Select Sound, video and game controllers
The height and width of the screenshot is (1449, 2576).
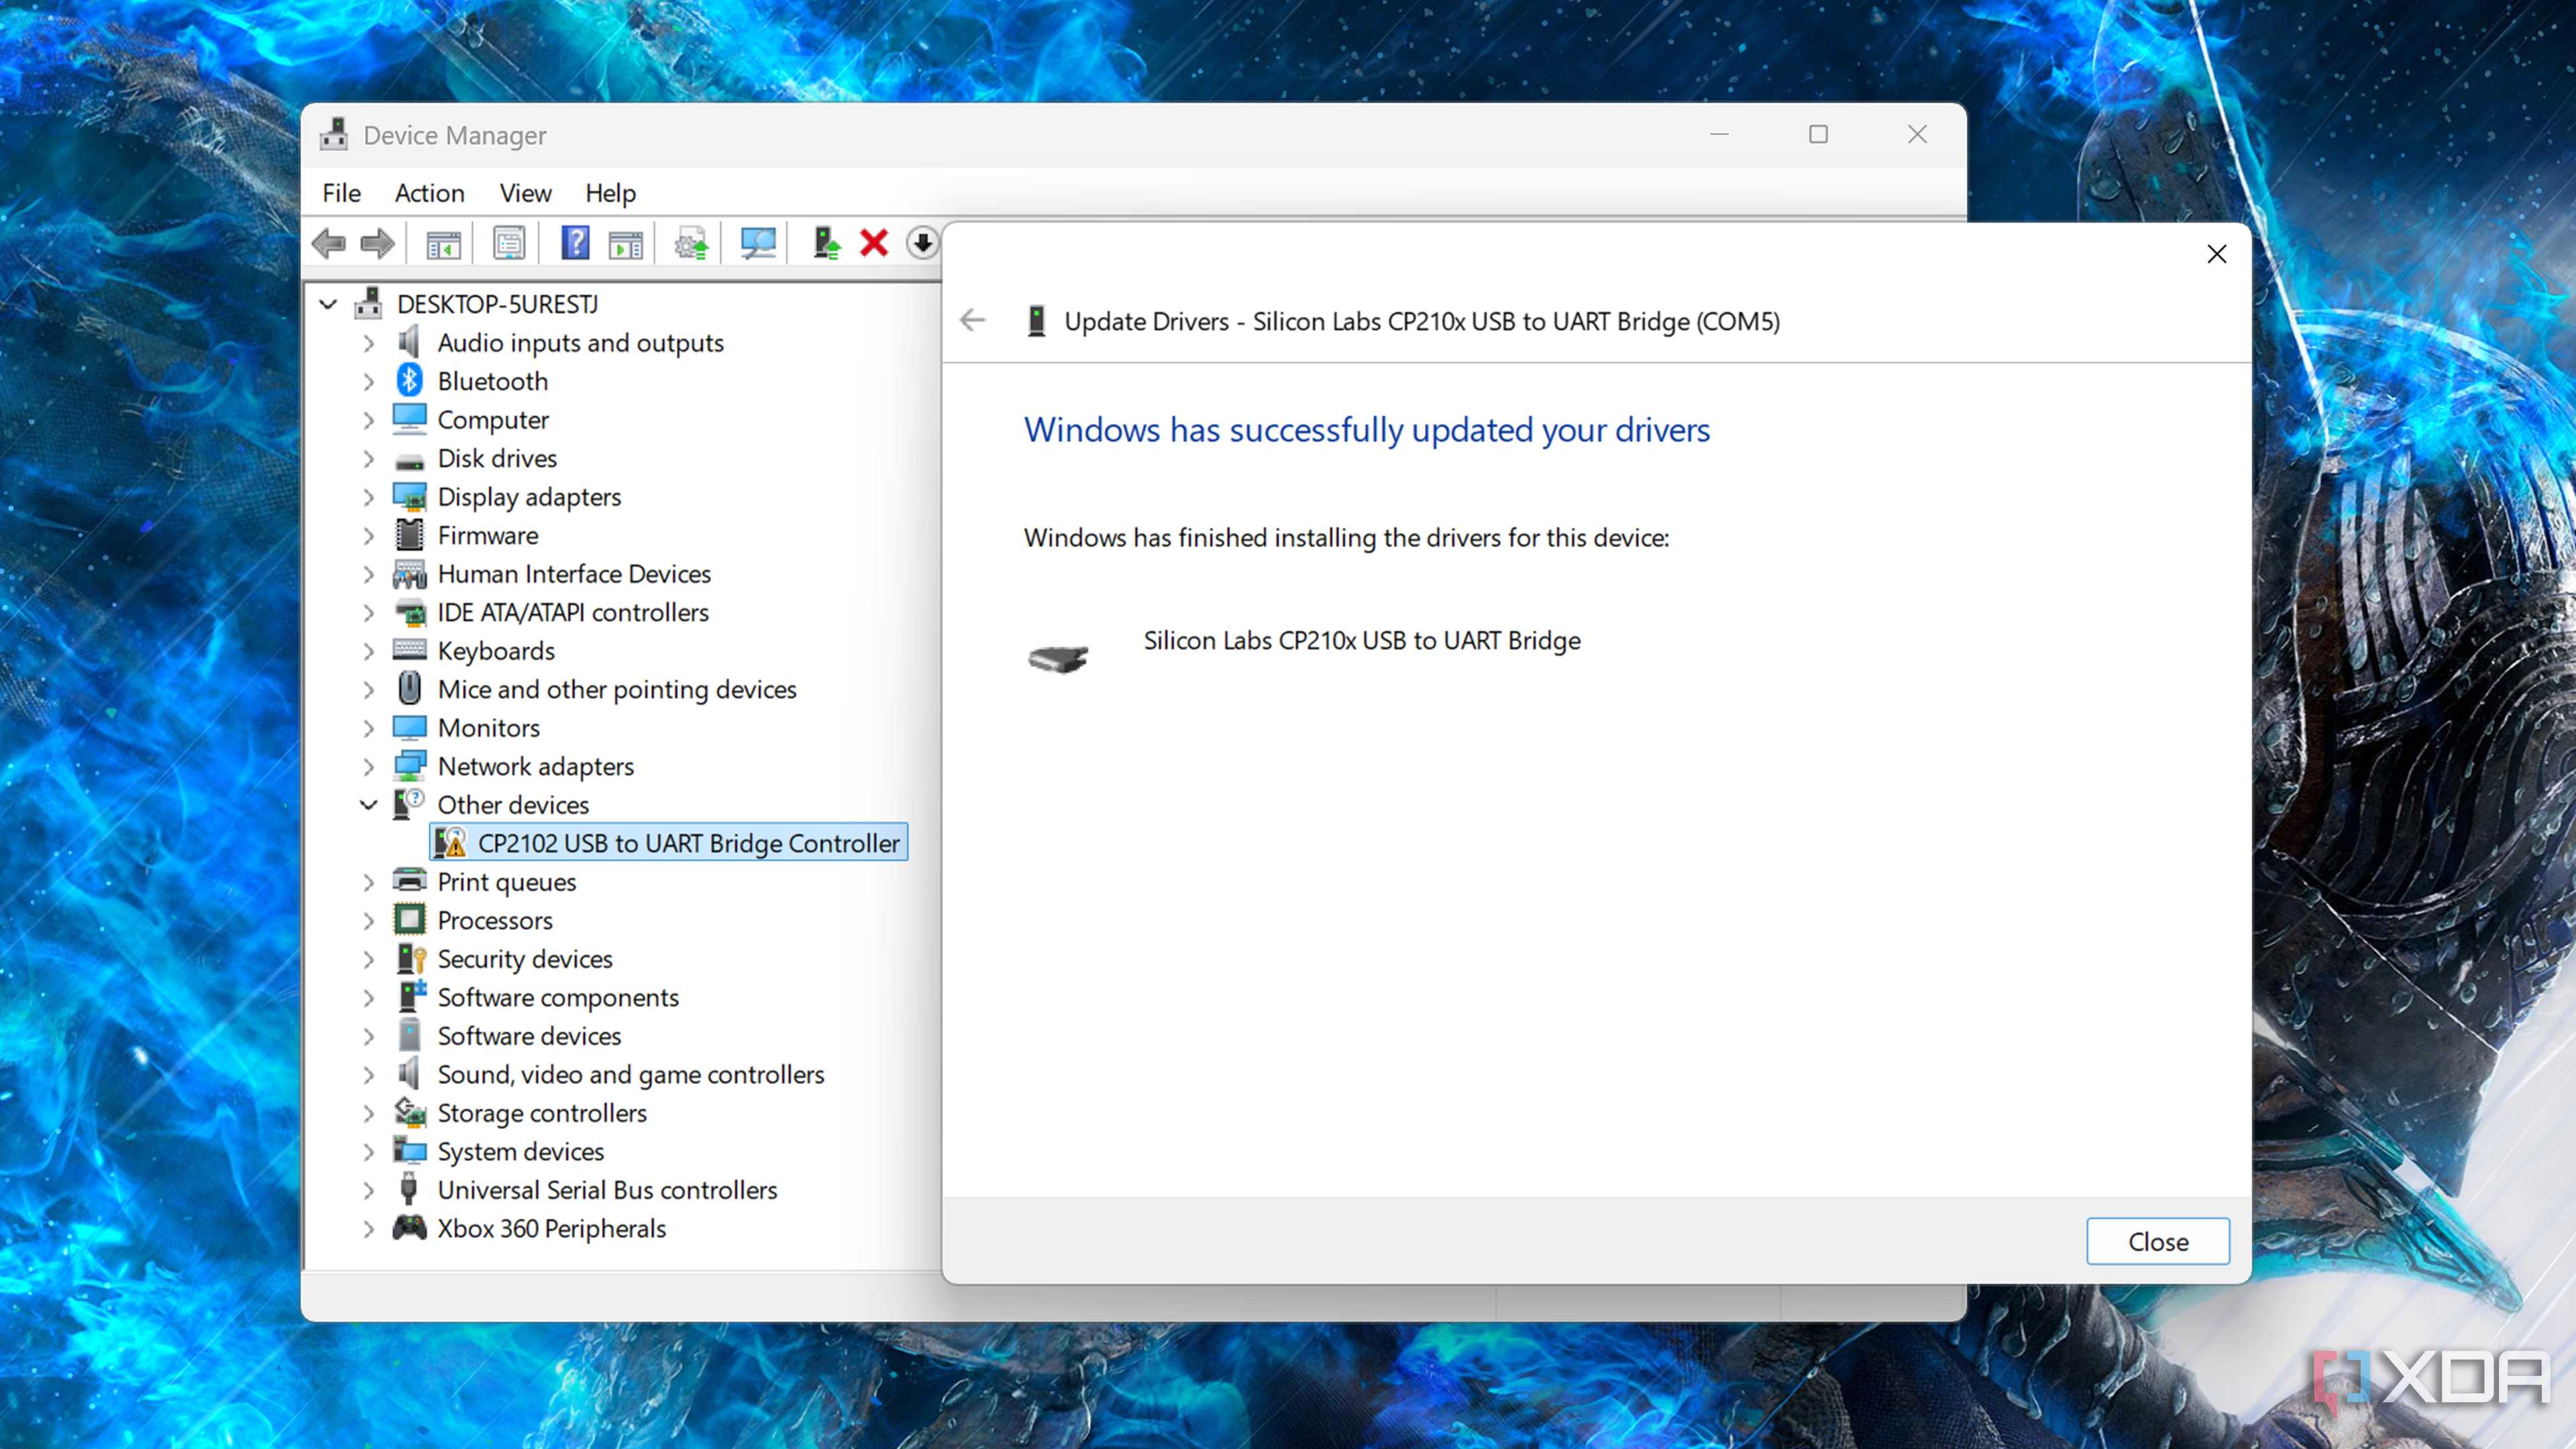pyautogui.click(x=631, y=1074)
